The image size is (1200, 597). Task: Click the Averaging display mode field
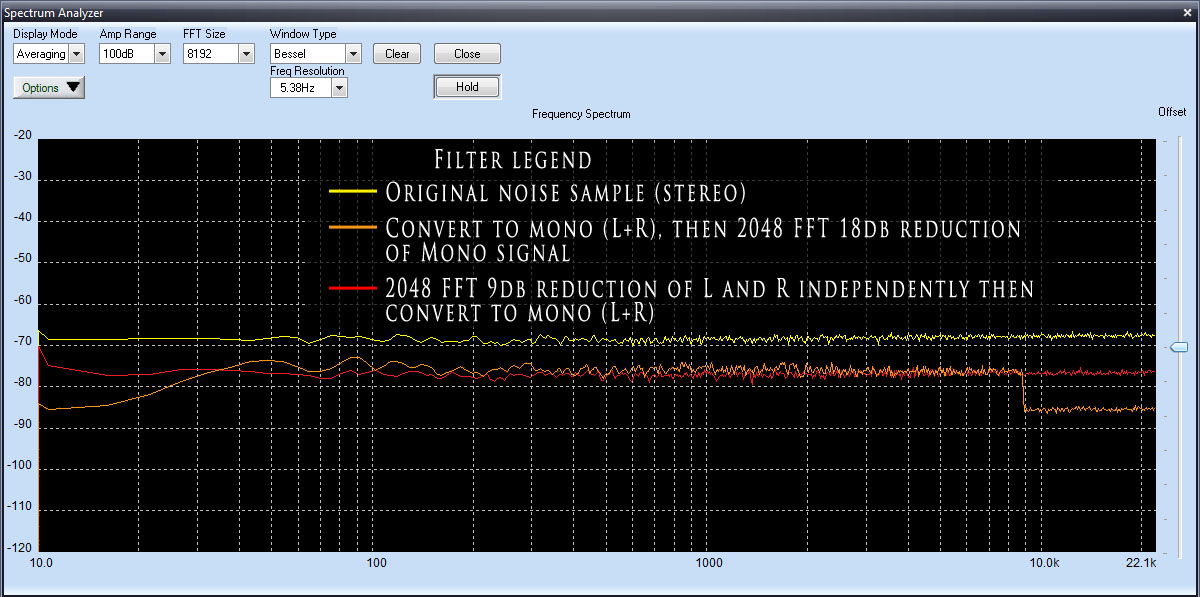(x=41, y=54)
